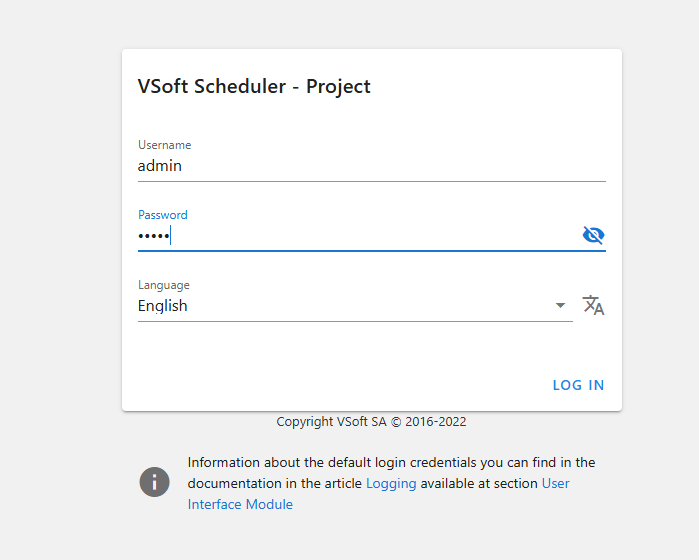699x560 pixels.
Task: Click the Username field containing admin
Action: tap(371, 166)
